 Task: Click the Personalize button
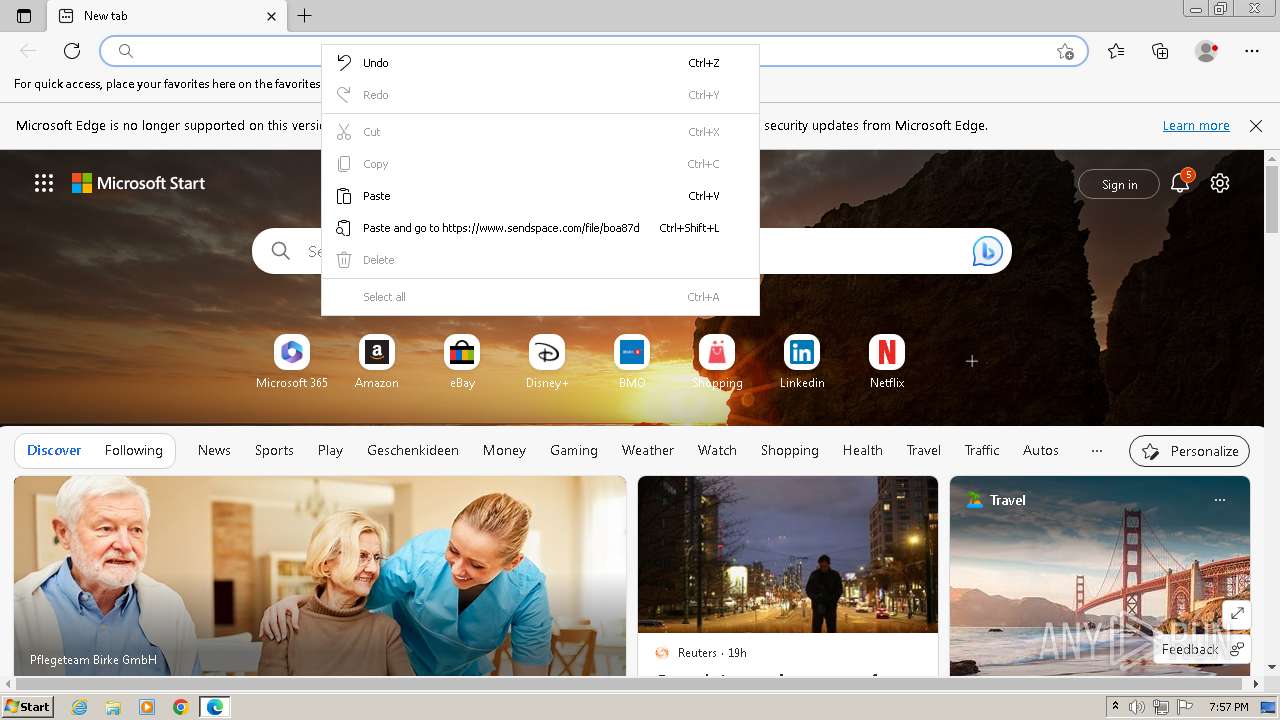[1189, 451]
